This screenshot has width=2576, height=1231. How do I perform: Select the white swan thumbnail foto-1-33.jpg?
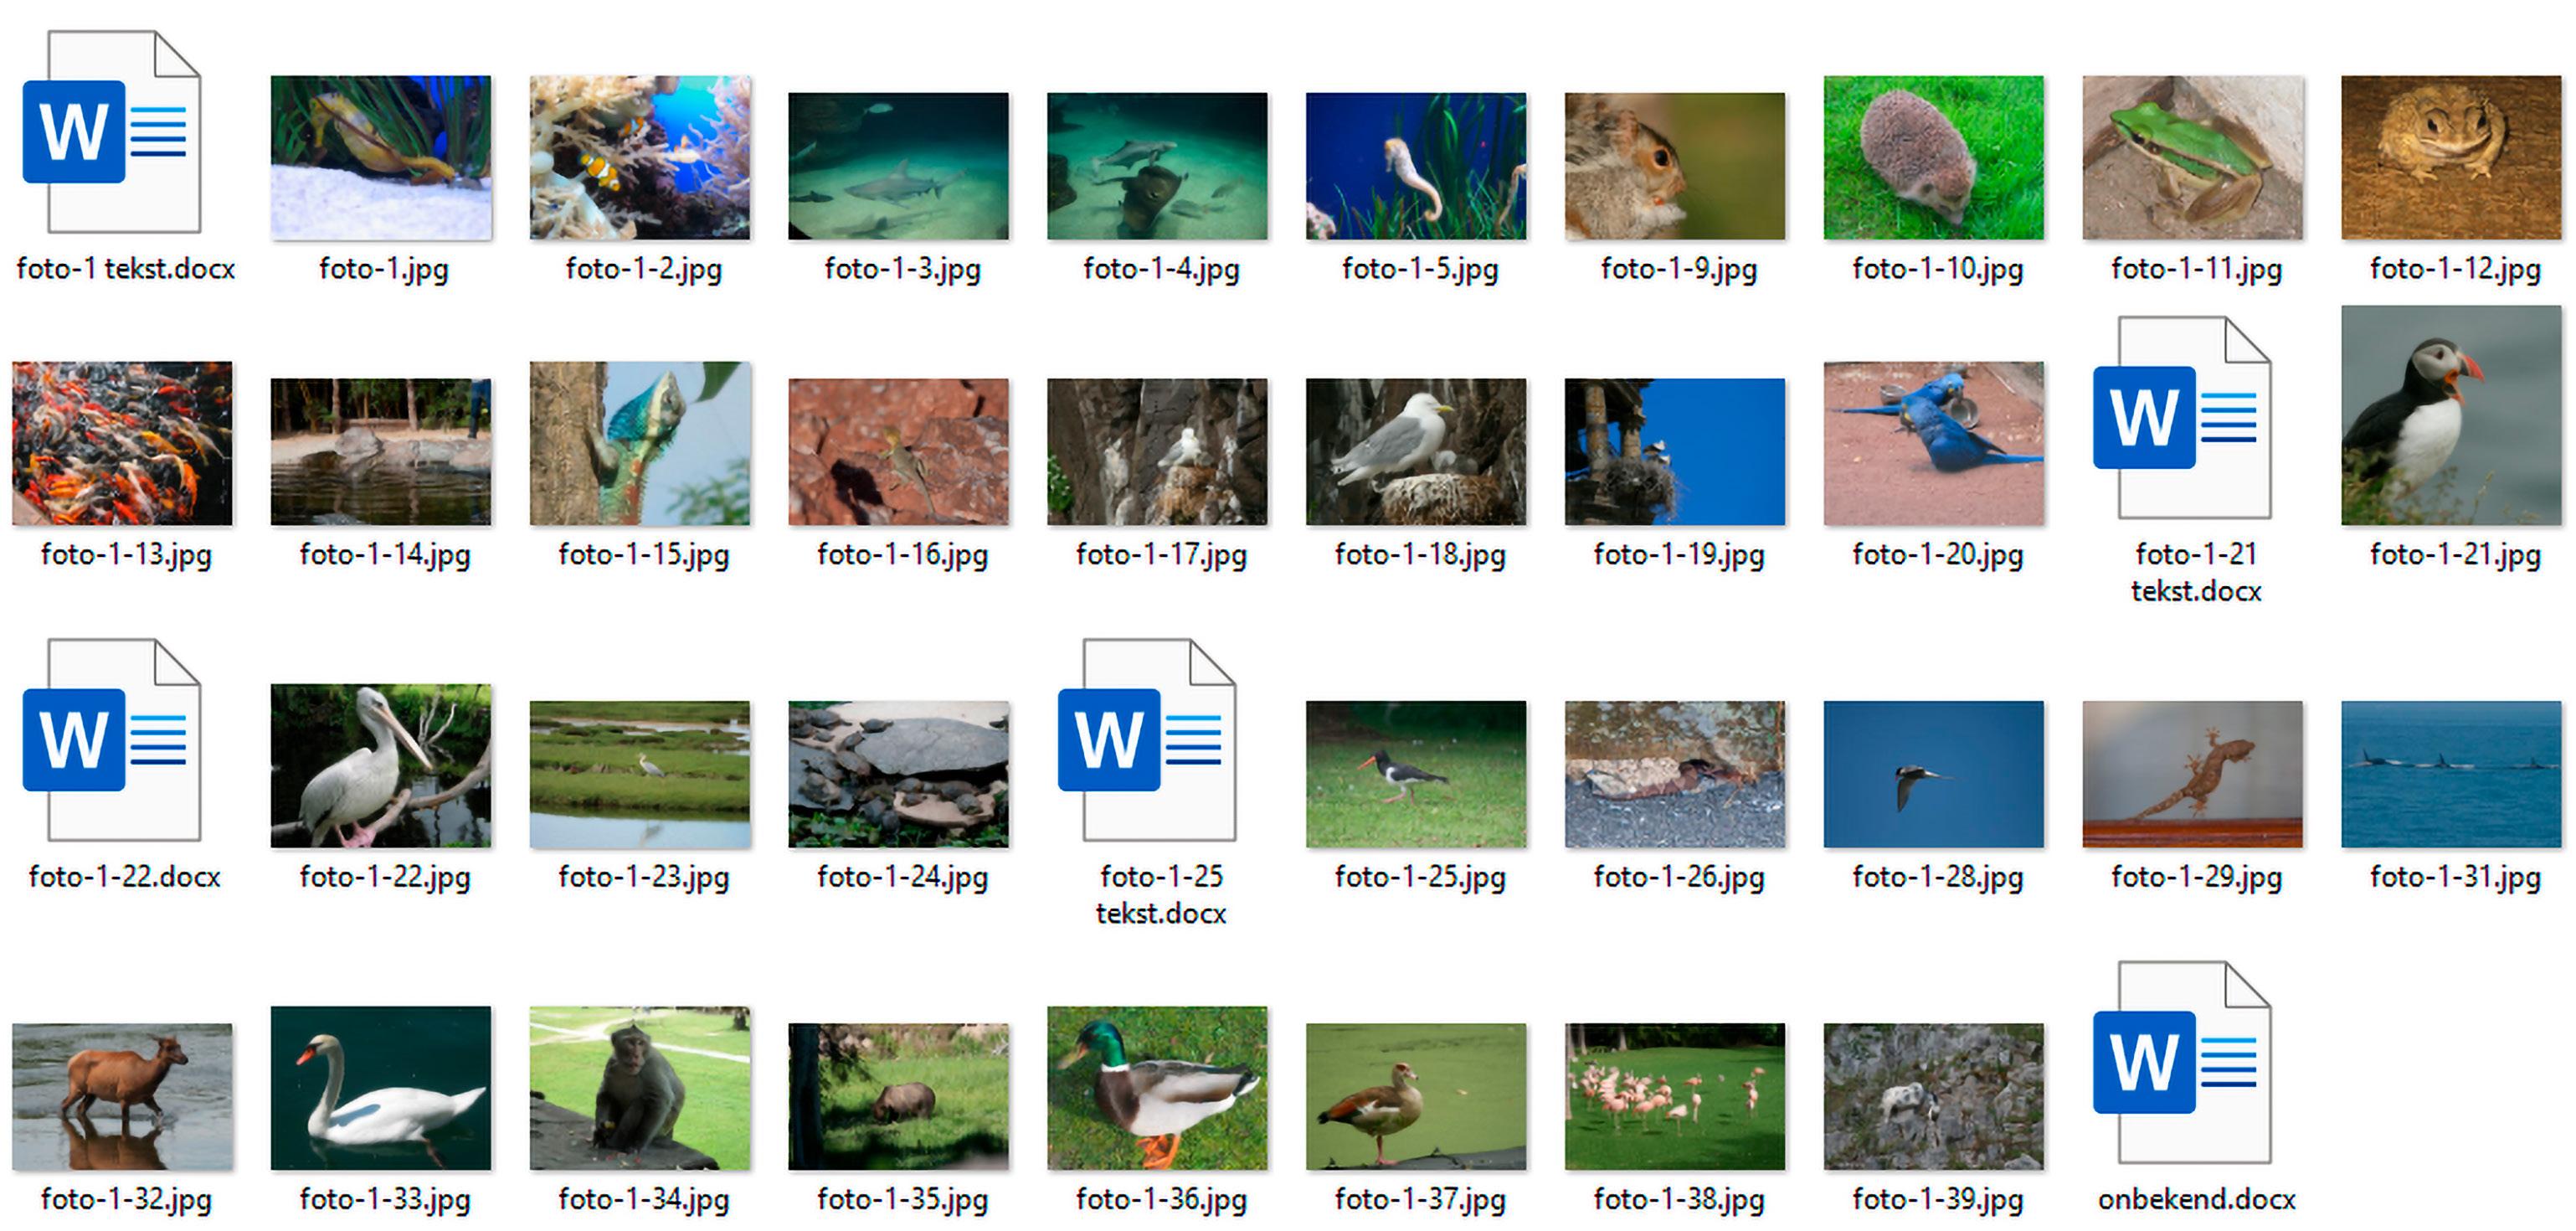click(x=381, y=1088)
